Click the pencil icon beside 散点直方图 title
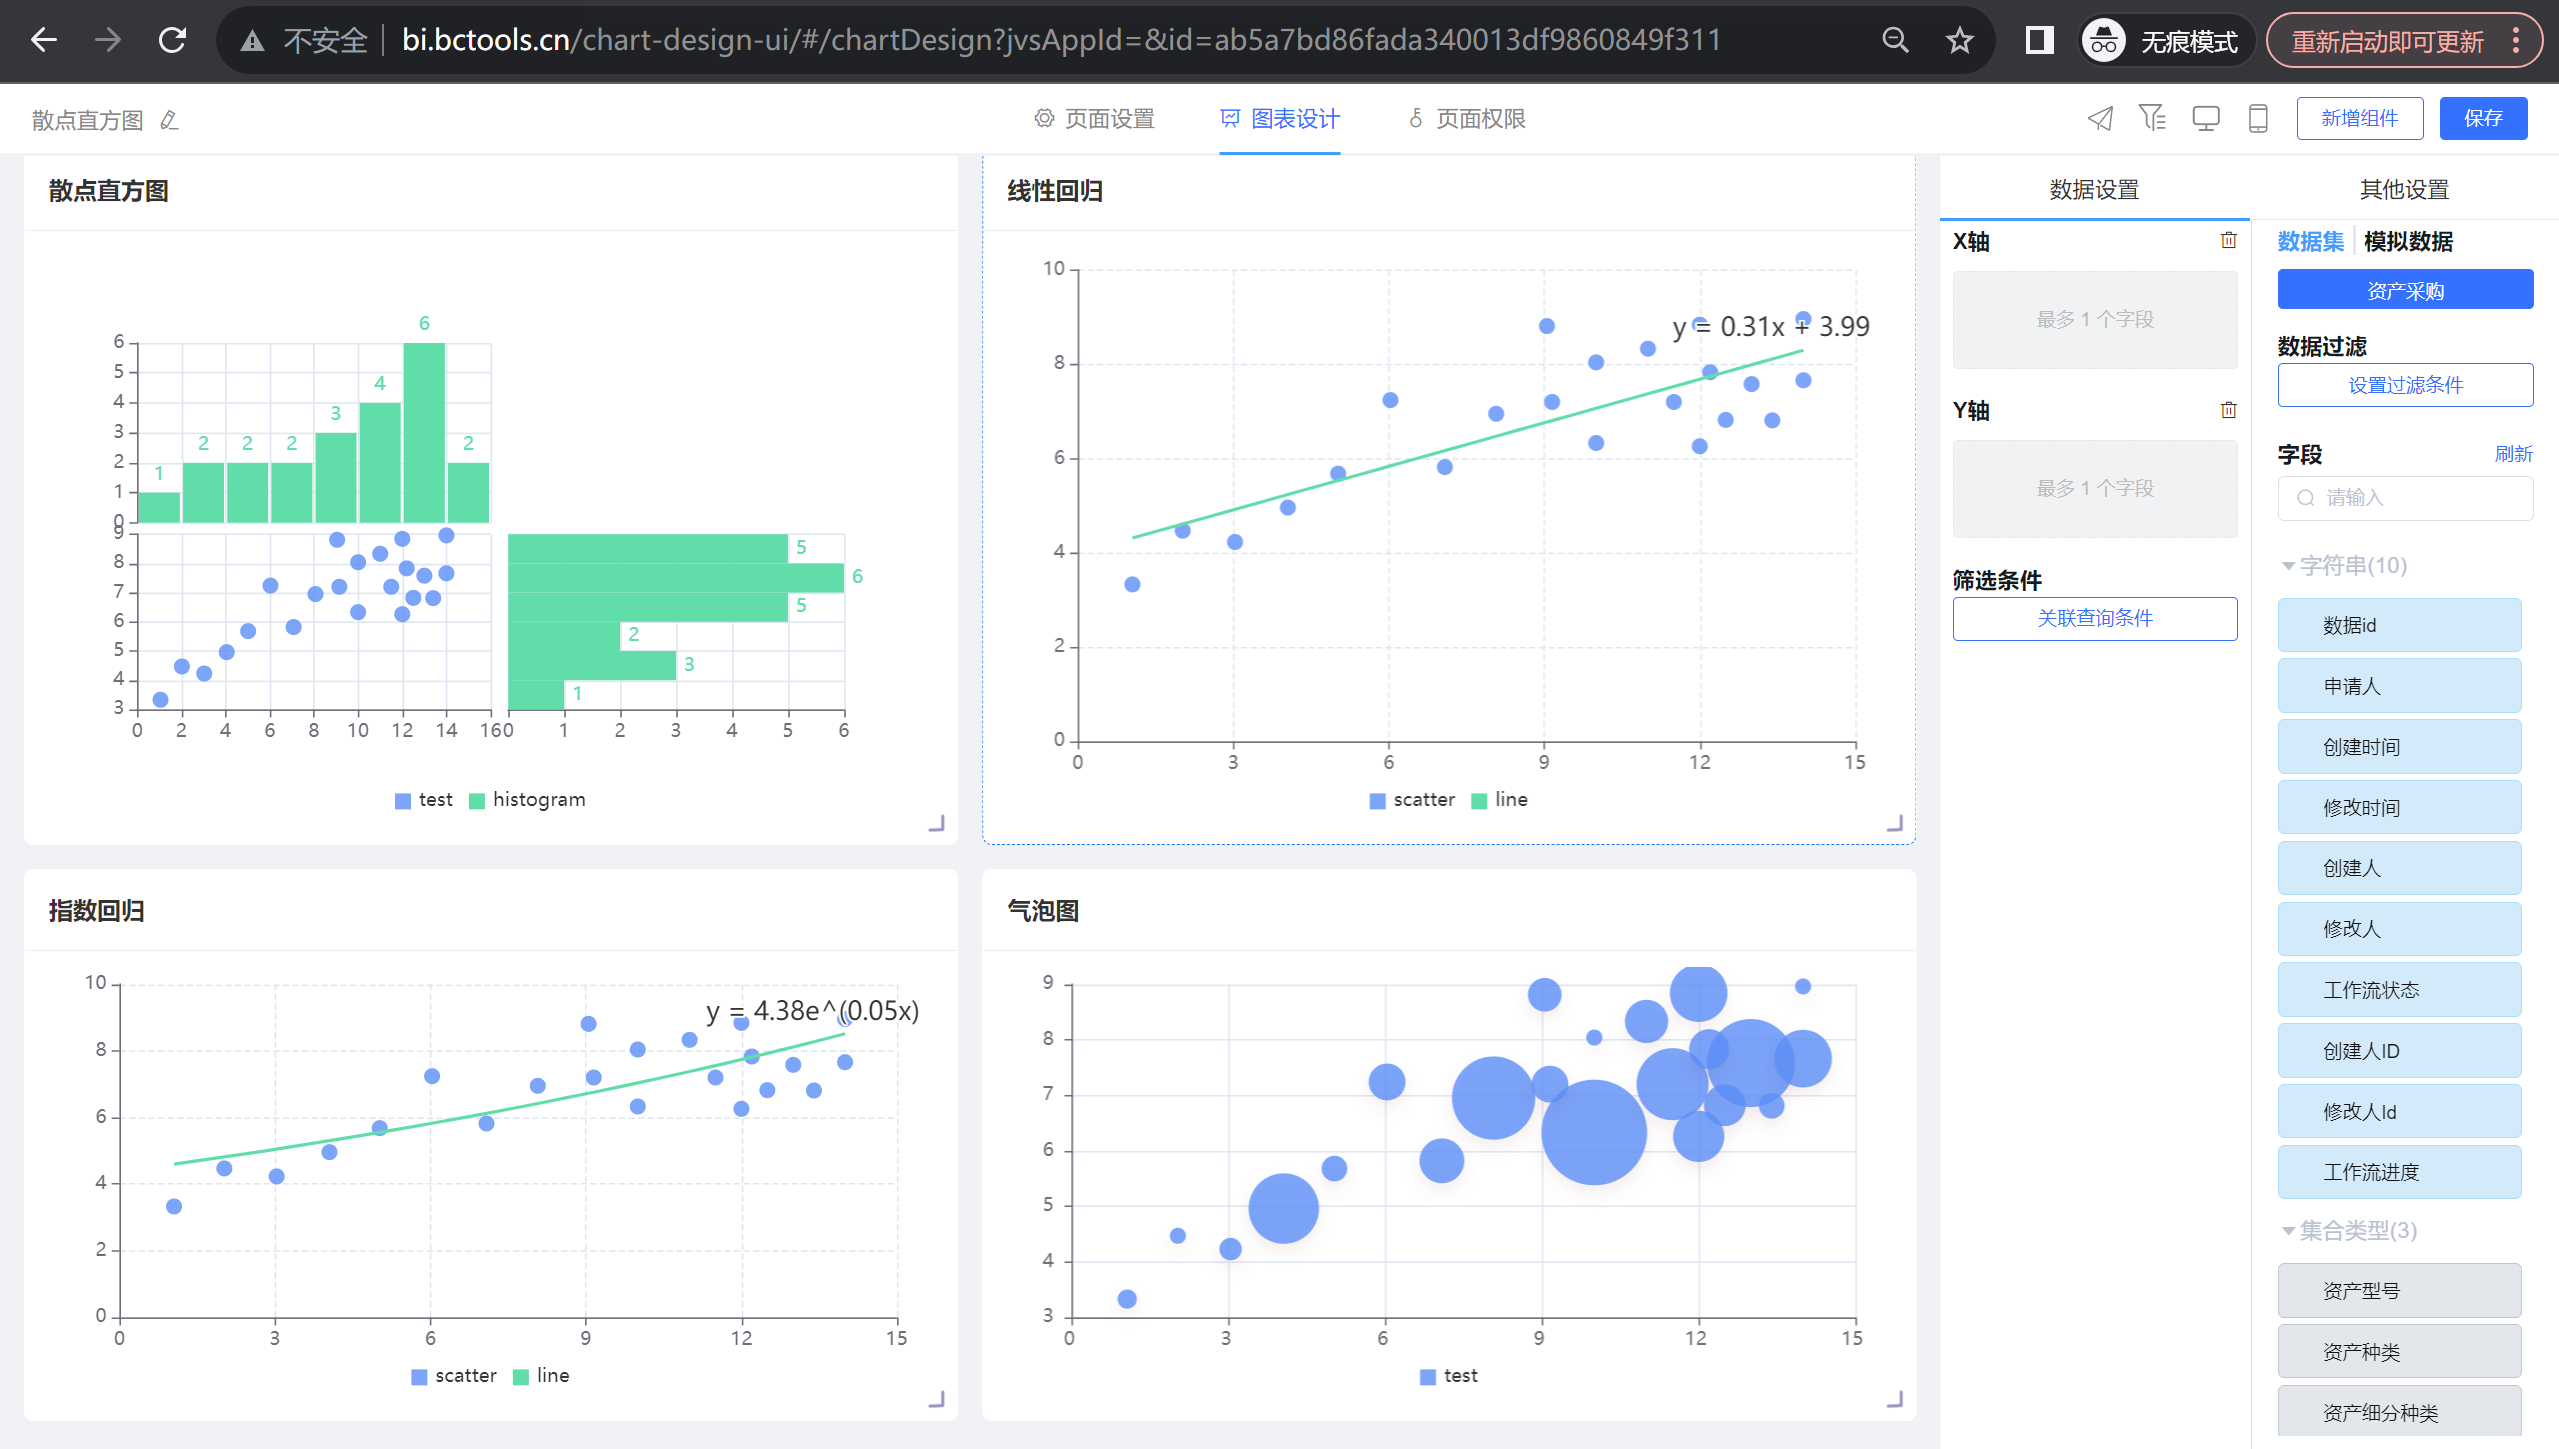The height and width of the screenshot is (1449, 2559). (x=169, y=120)
